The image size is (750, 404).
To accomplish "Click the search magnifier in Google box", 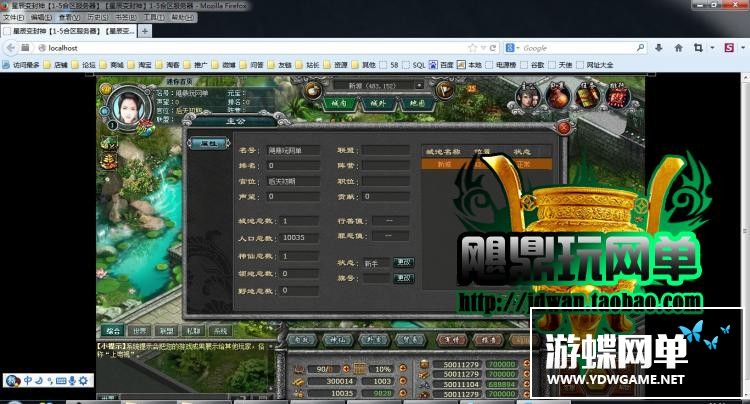I will 640,48.
